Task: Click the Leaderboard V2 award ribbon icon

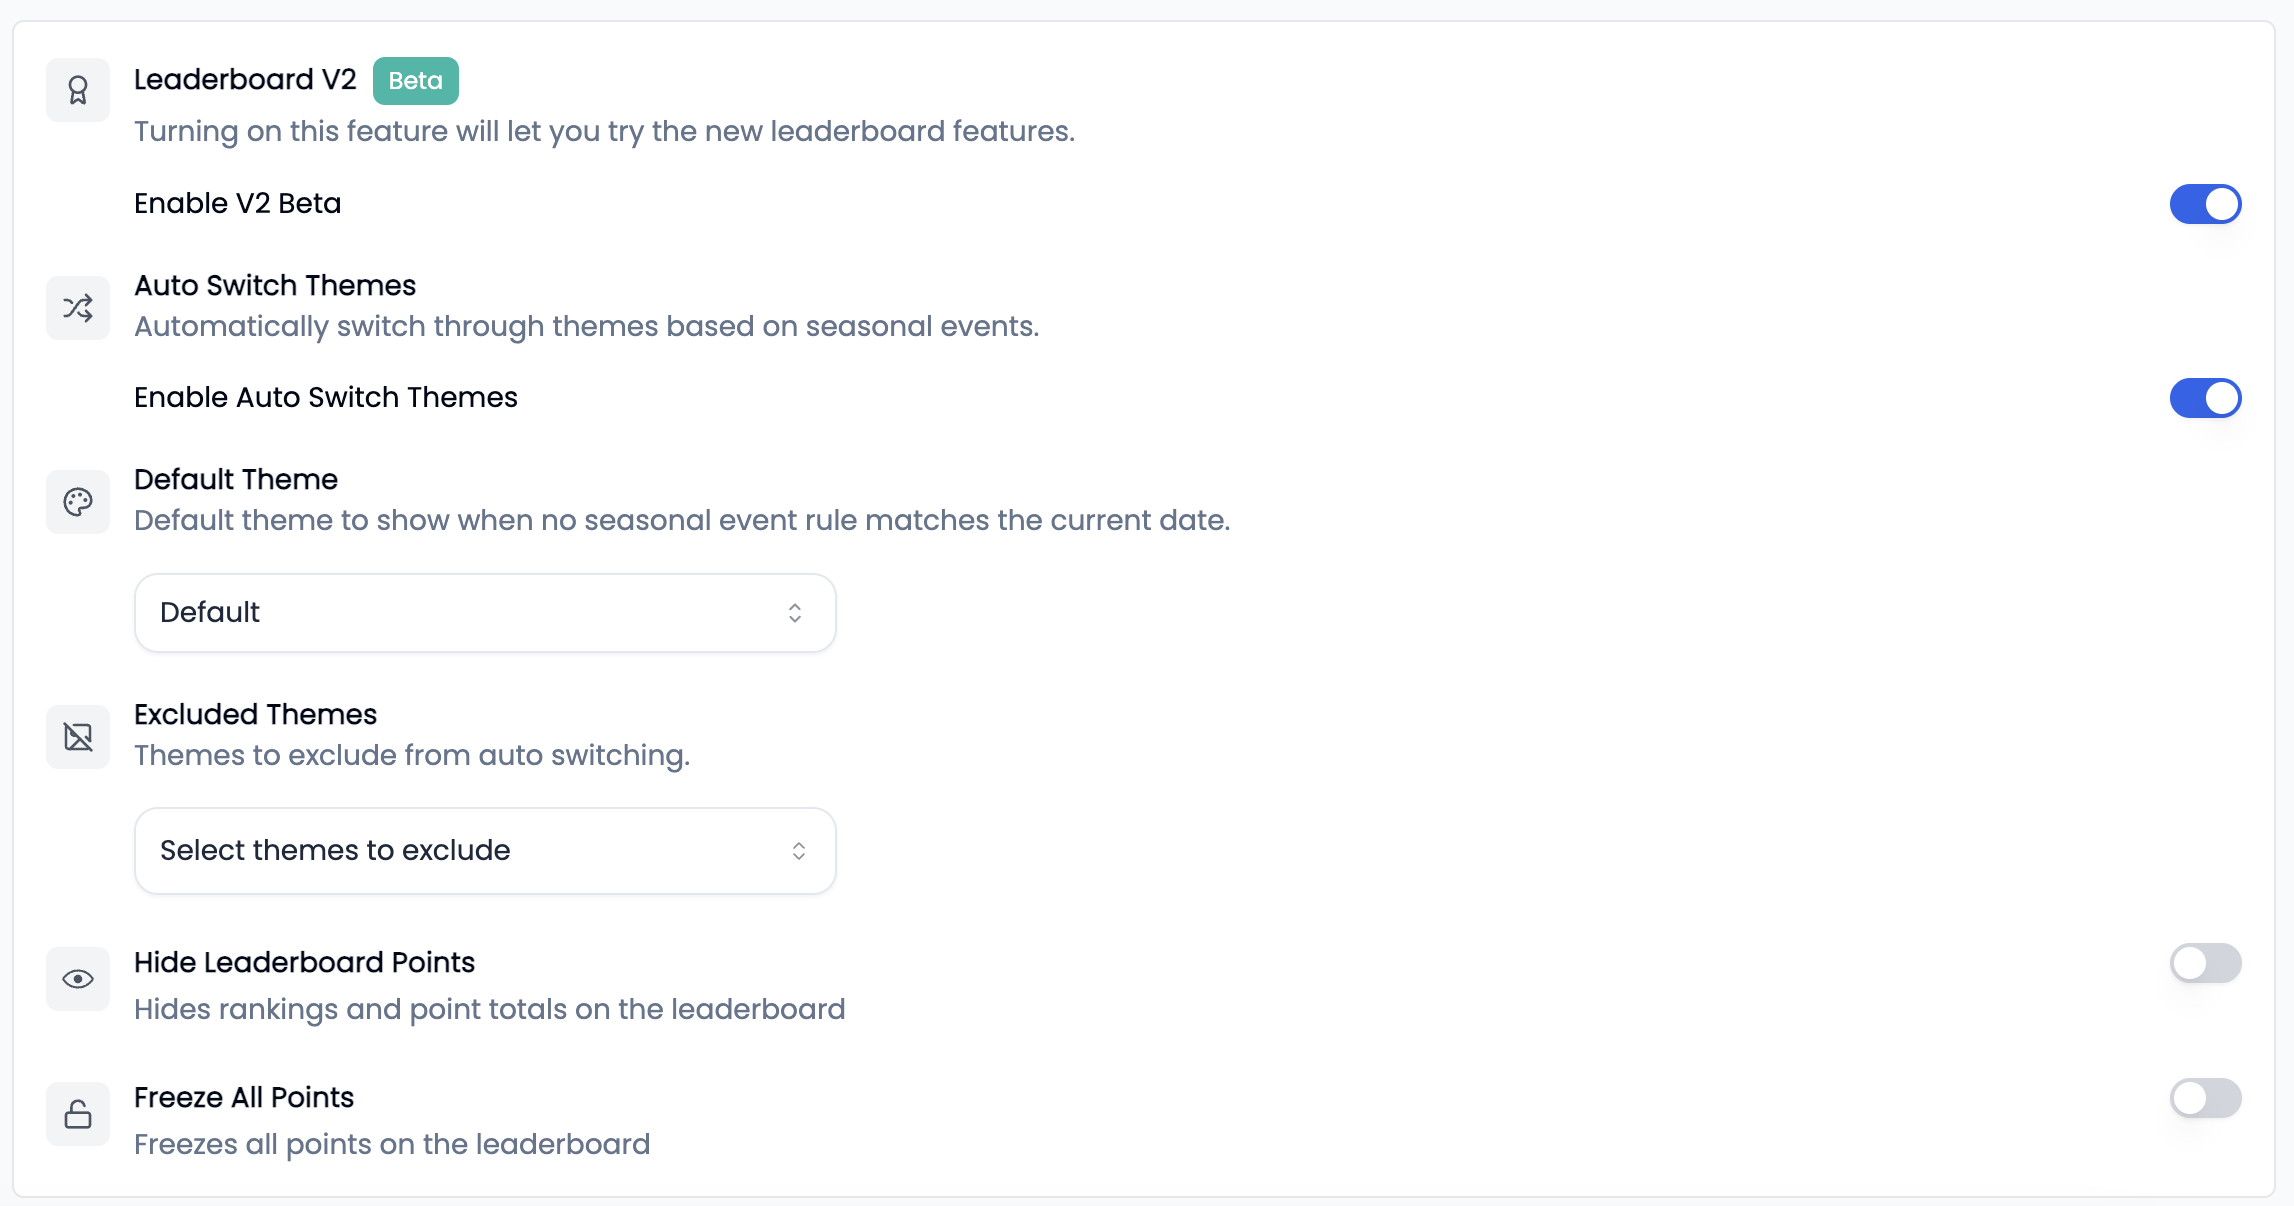Action: 78,90
